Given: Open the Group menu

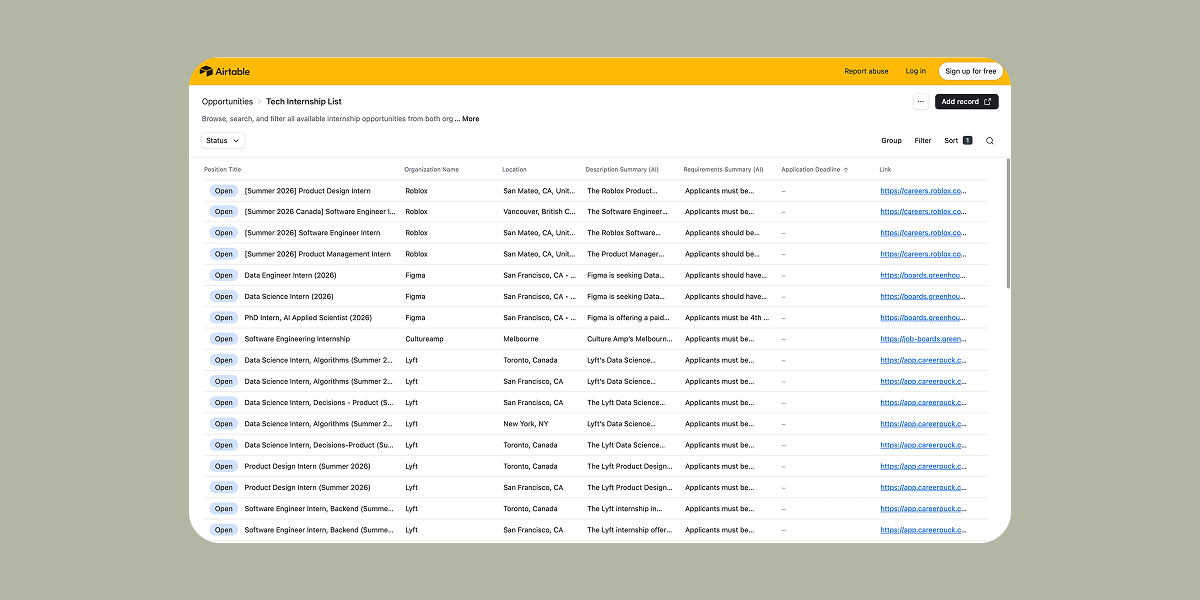Looking at the screenshot, I should pyautogui.click(x=891, y=141).
